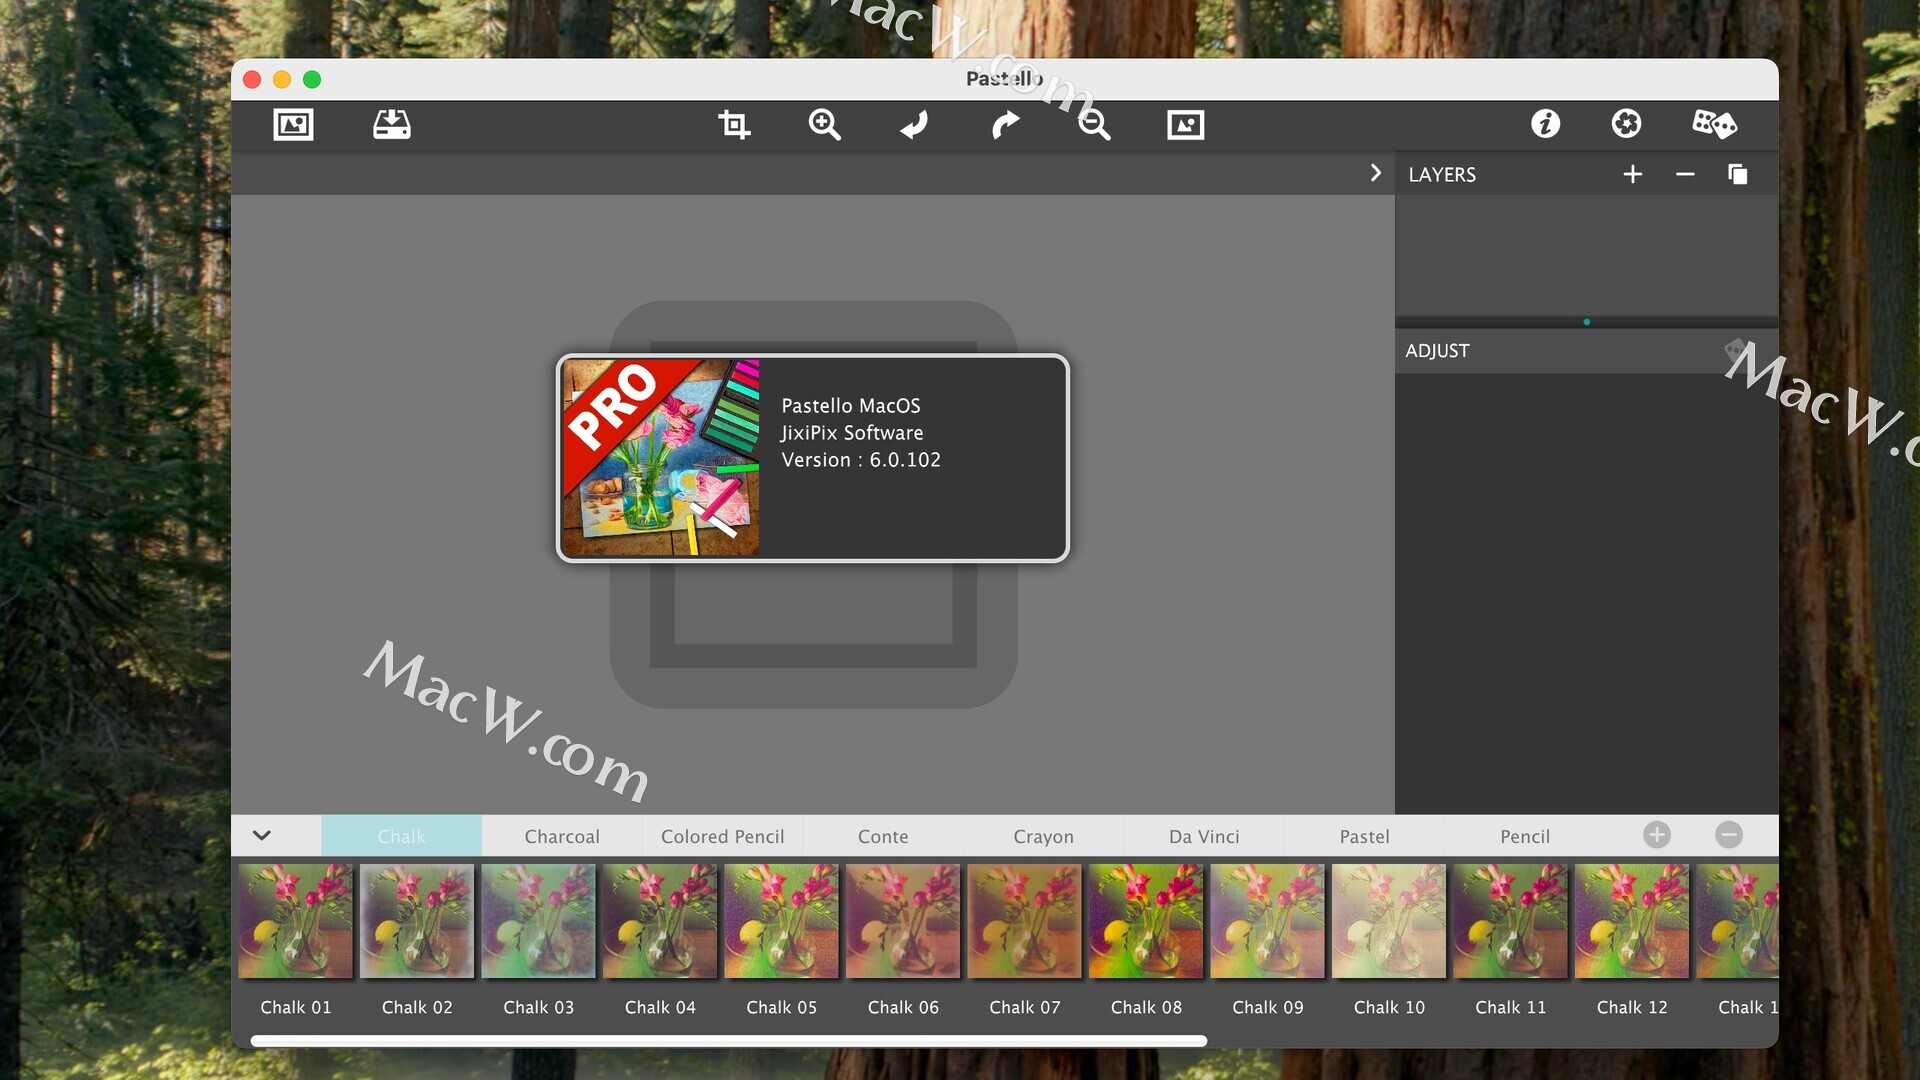The width and height of the screenshot is (1920, 1080).
Task: Click the Pastello PRO splash image
Action: click(661, 458)
